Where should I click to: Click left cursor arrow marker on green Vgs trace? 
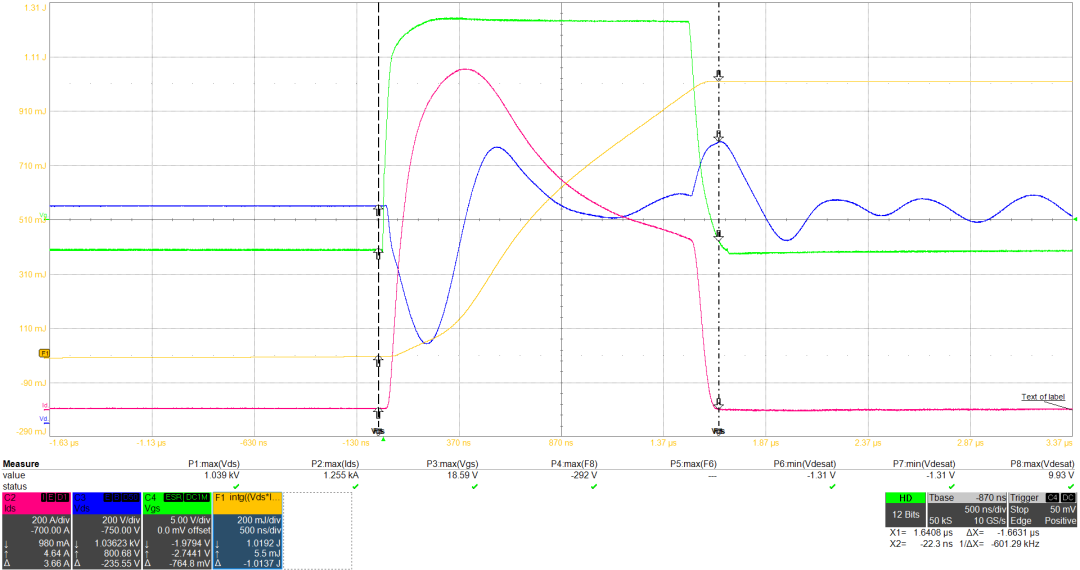coord(378,253)
